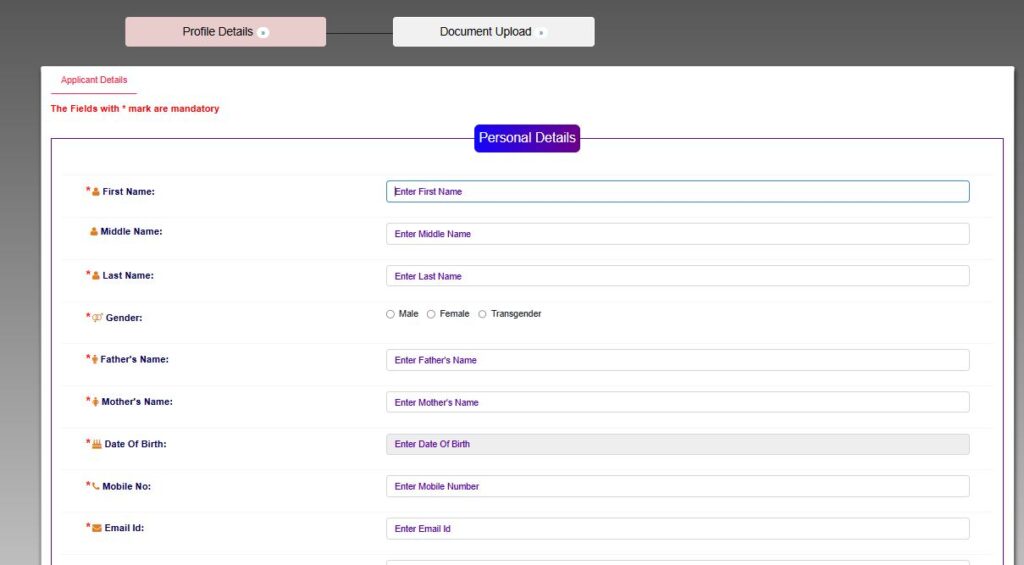Screen dimensions: 1024x565
Task: Click the 'Mobile No:' label text
Action: tap(127, 487)
